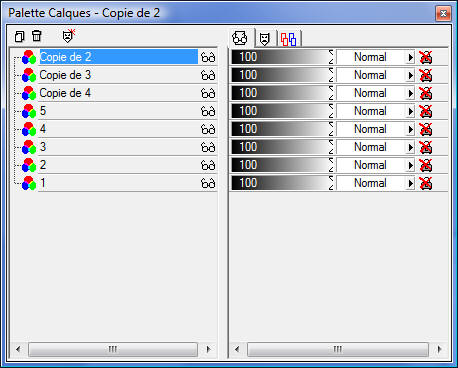458x368 pixels.
Task: Toggle transparency lock on Copie de 2
Action: [426, 57]
